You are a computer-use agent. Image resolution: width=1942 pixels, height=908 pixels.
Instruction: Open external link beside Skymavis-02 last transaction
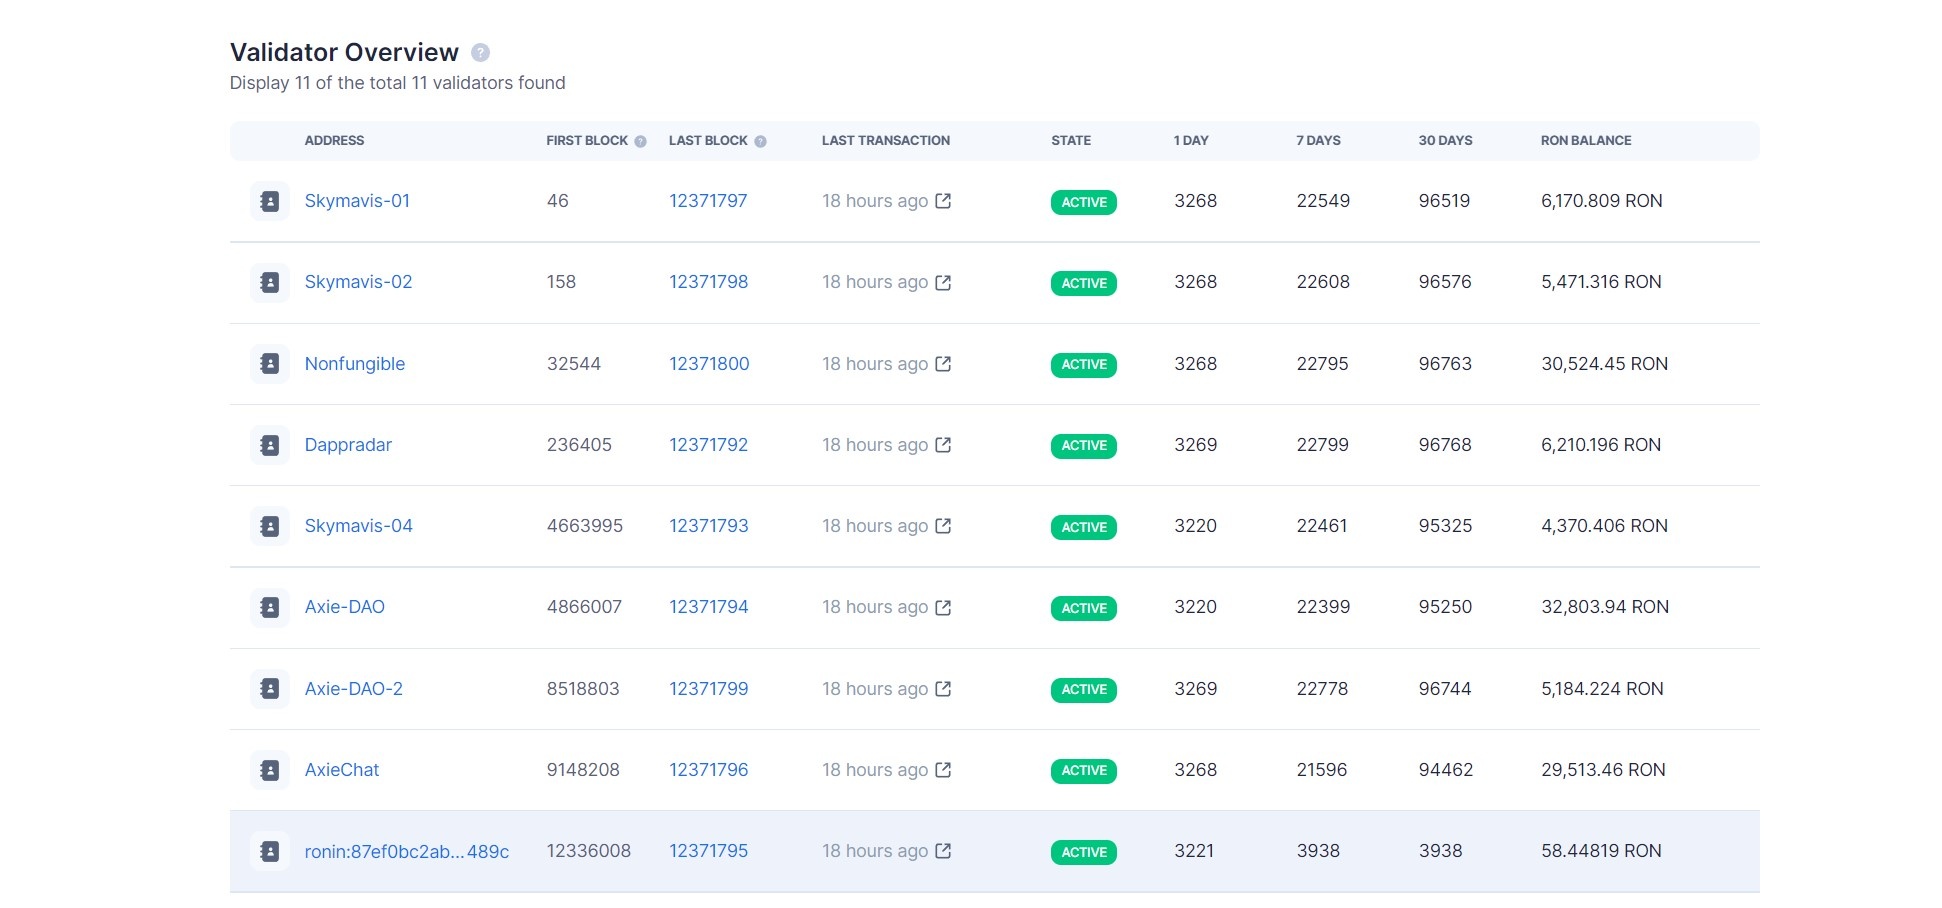941,283
